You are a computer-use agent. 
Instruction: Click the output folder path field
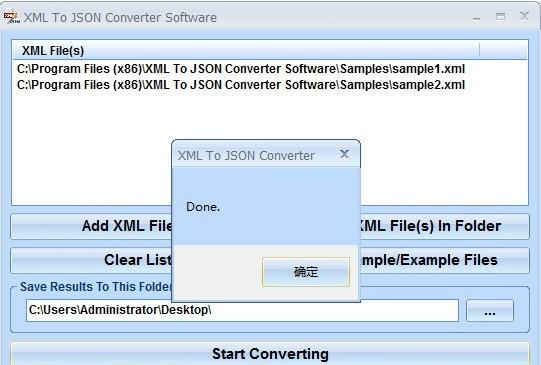pos(242,310)
